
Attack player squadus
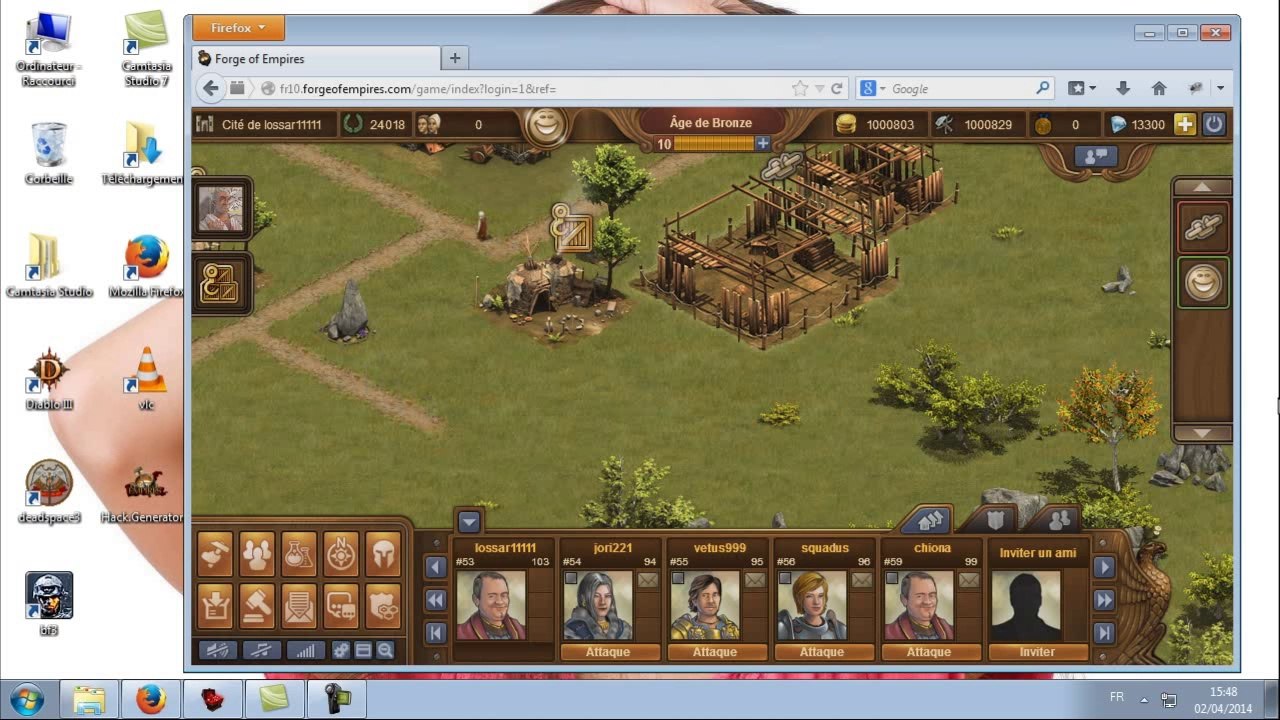pyautogui.click(x=822, y=652)
